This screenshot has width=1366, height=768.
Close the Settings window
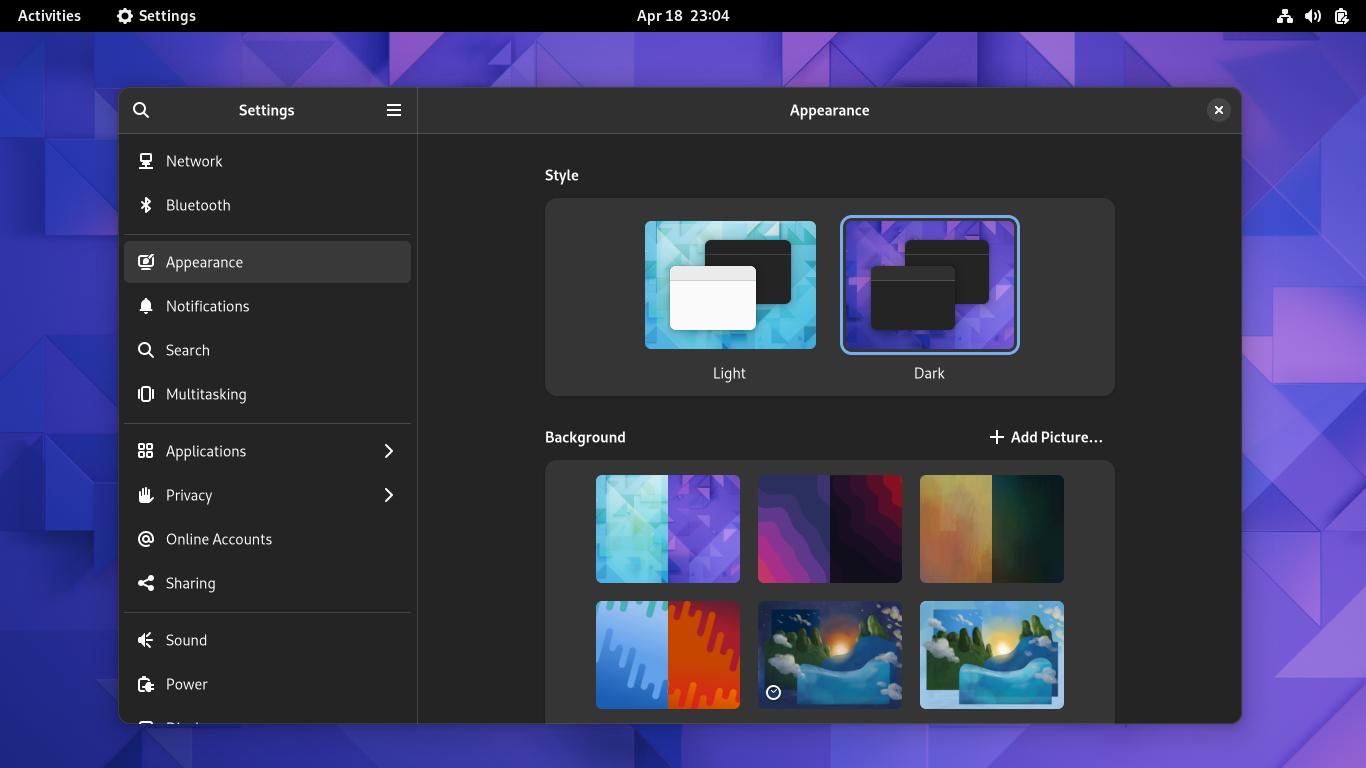click(1218, 110)
